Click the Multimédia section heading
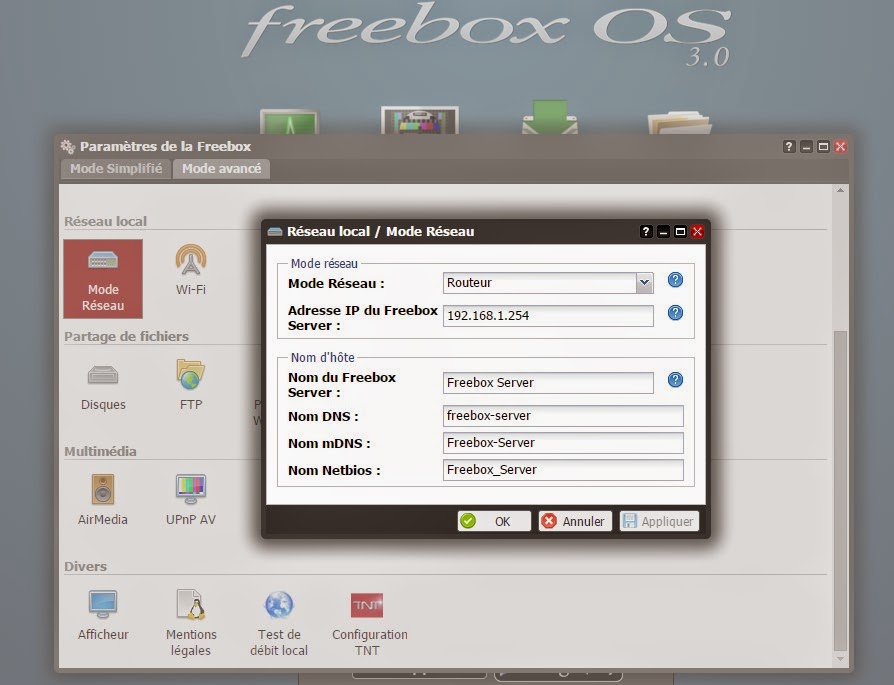This screenshot has height=685, width=894. pos(100,452)
